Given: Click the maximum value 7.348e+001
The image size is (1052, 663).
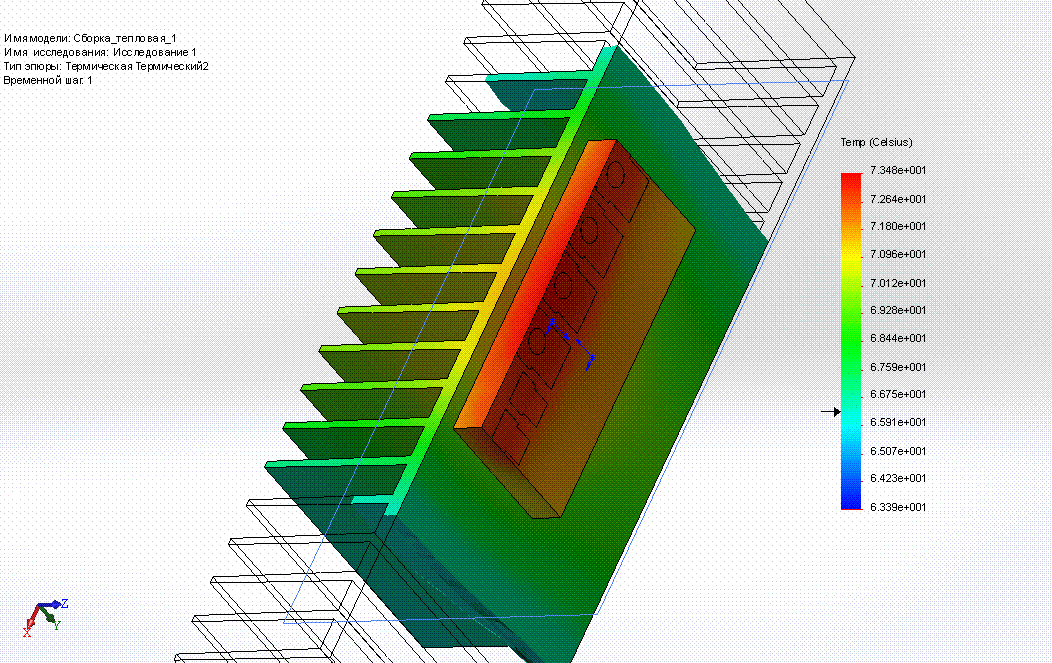Looking at the screenshot, I should point(898,170).
